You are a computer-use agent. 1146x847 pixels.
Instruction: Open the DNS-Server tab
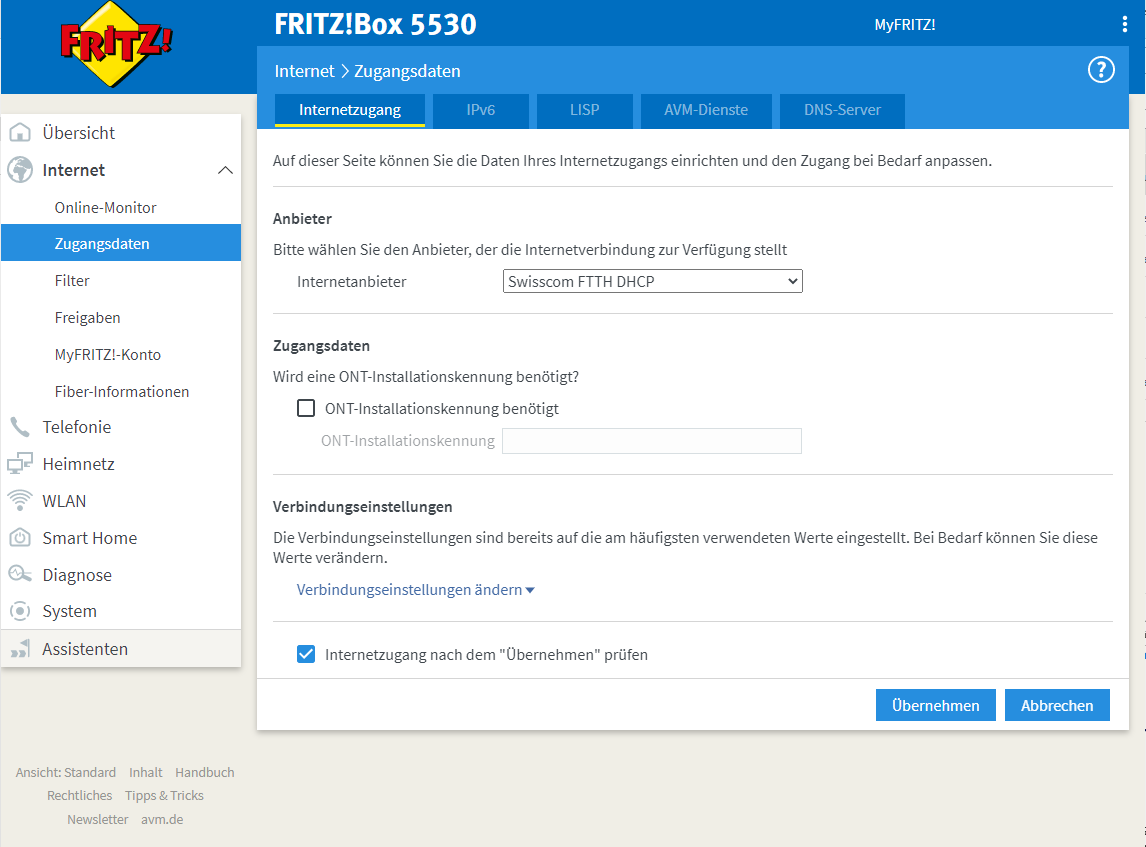click(841, 111)
